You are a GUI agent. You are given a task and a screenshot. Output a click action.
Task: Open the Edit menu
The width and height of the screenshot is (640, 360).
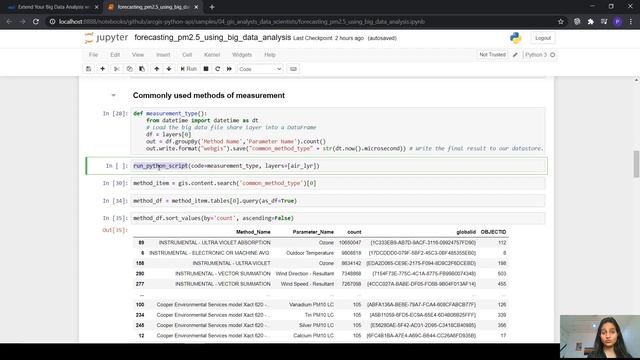tap(115, 55)
